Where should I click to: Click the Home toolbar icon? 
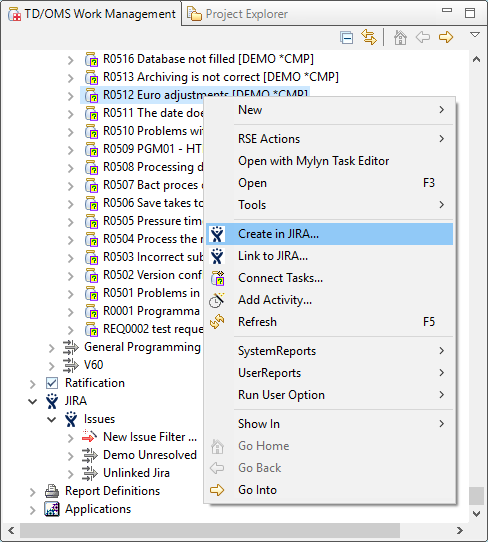(400, 37)
